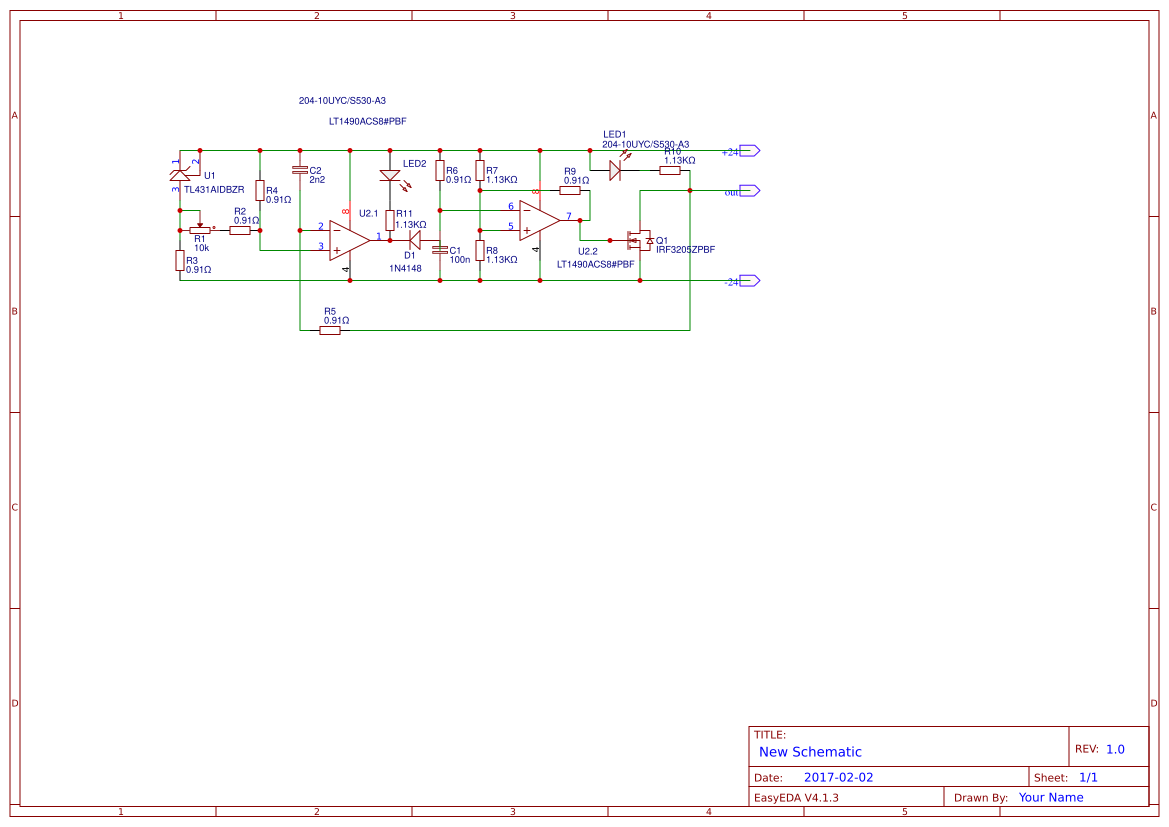The width and height of the screenshot is (1169, 827).
Task: Select capacitor C1 100n symbol
Action: click(439, 250)
